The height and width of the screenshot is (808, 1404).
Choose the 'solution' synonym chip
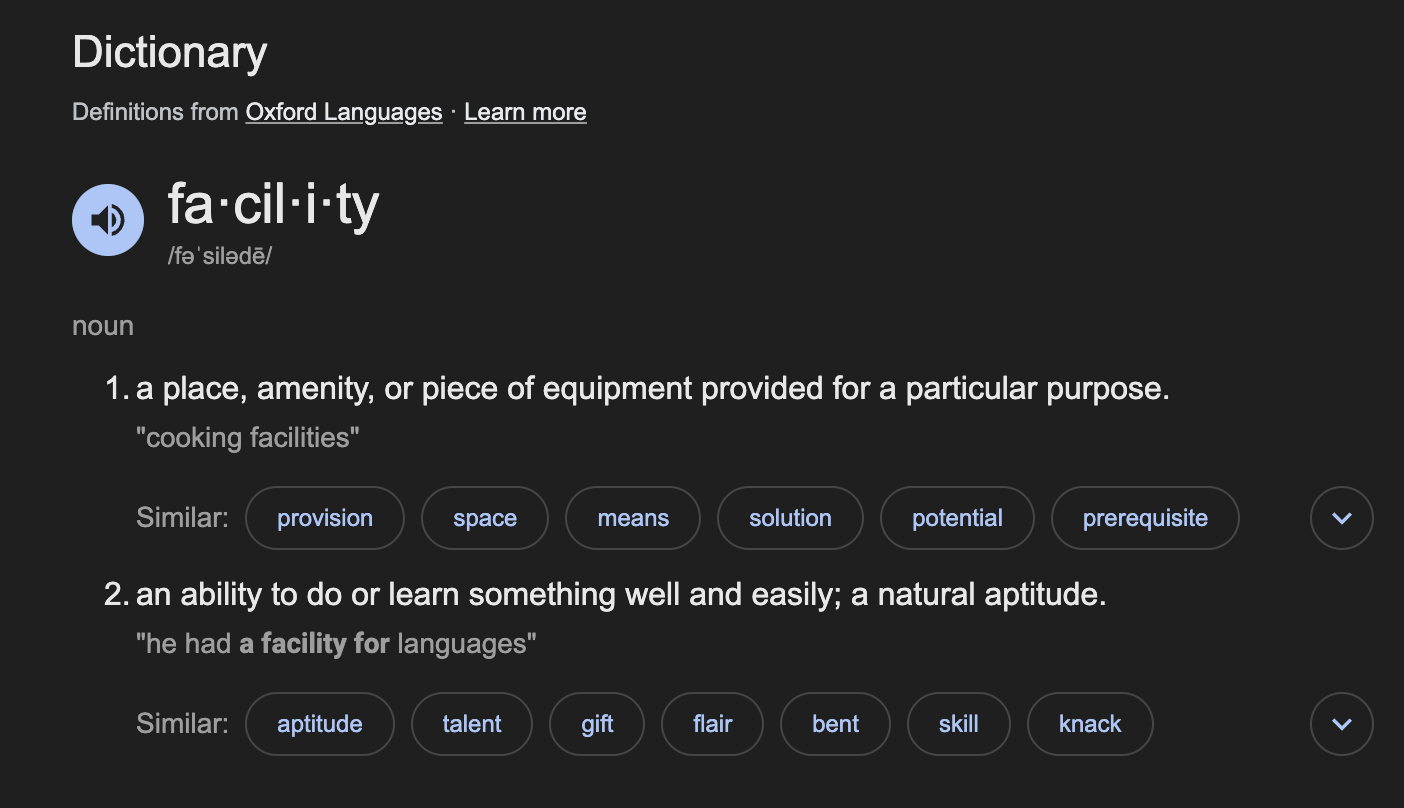tap(790, 518)
